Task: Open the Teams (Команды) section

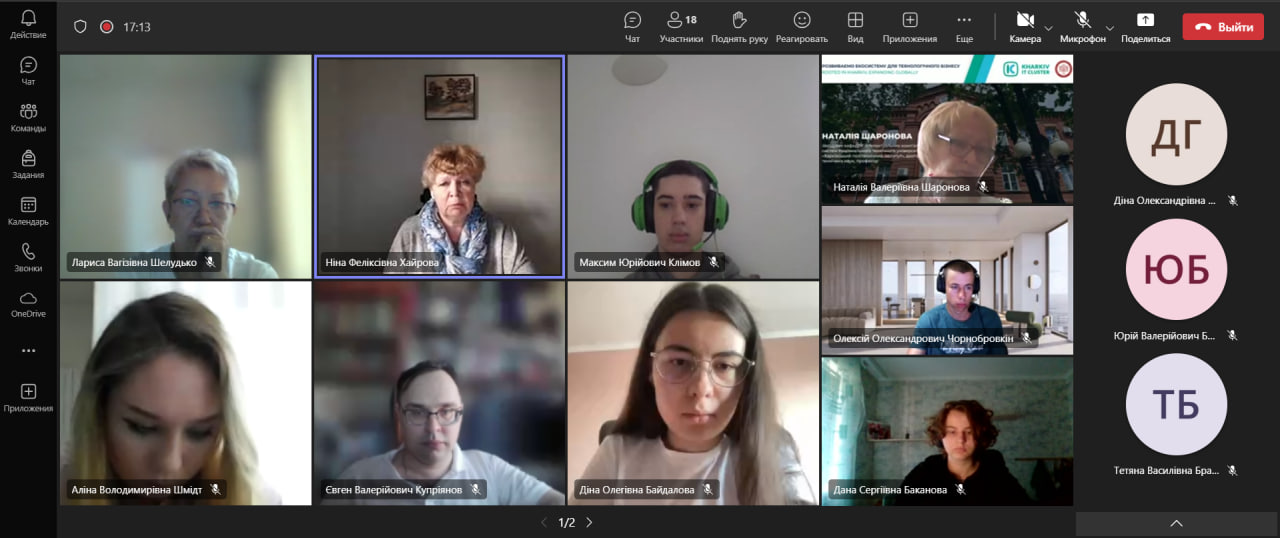Action: pyautogui.click(x=28, y=117)
